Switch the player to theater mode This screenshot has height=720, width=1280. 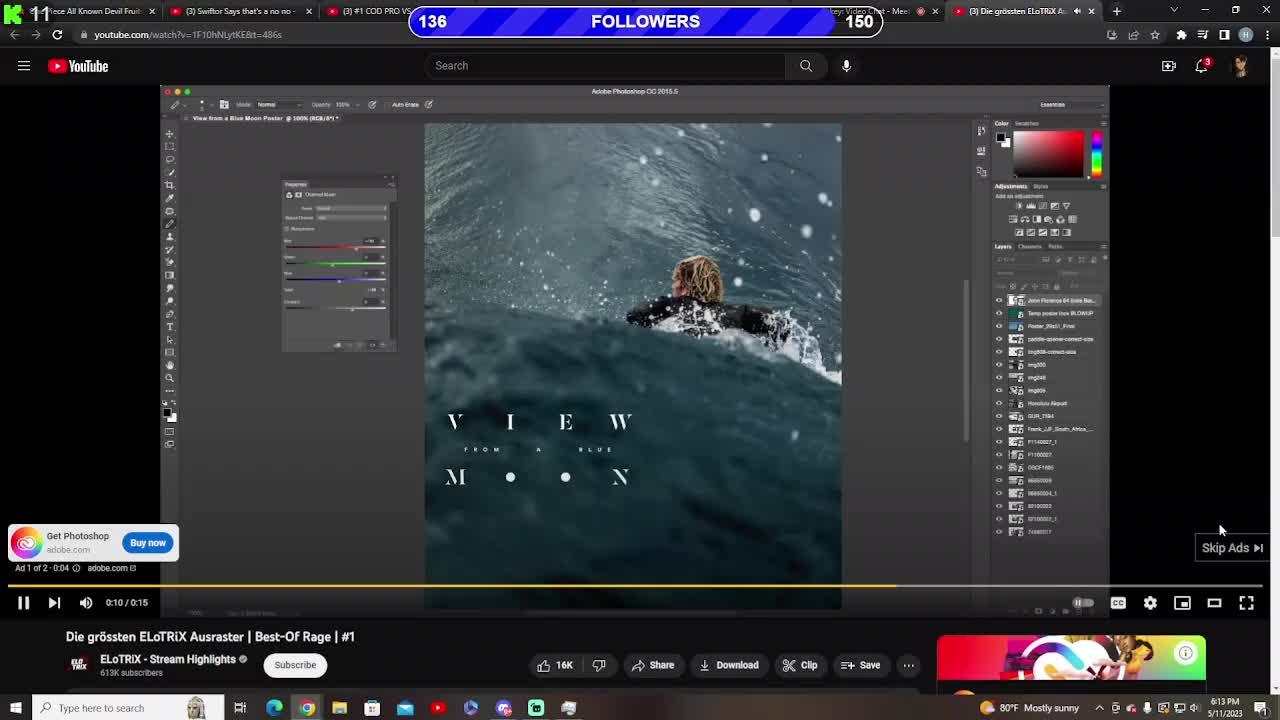point(1214,603)
